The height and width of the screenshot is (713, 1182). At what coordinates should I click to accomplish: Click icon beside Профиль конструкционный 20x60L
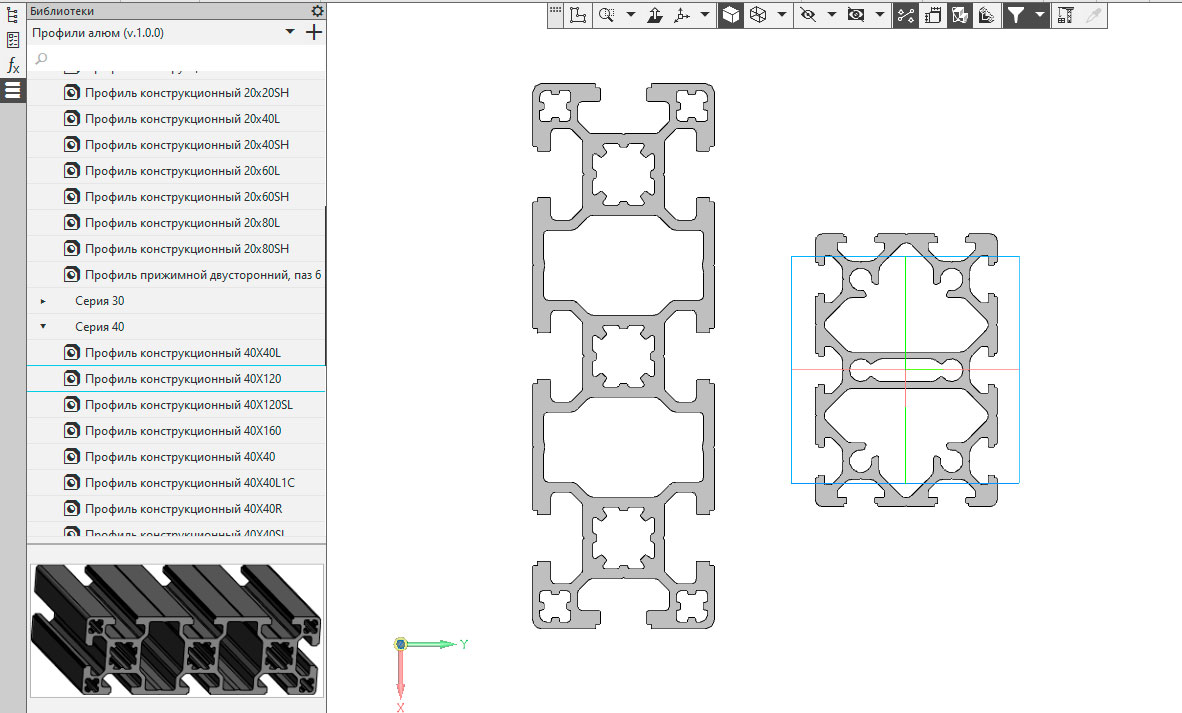pos(72,170)
